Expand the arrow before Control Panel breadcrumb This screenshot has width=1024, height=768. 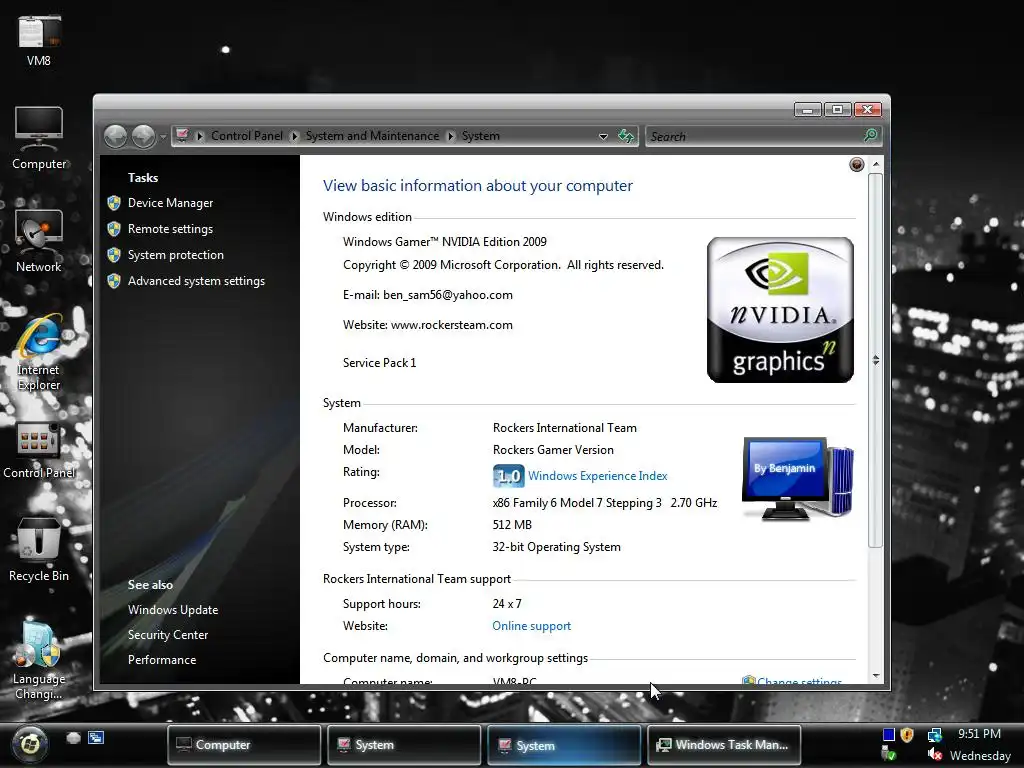[200, 136]
